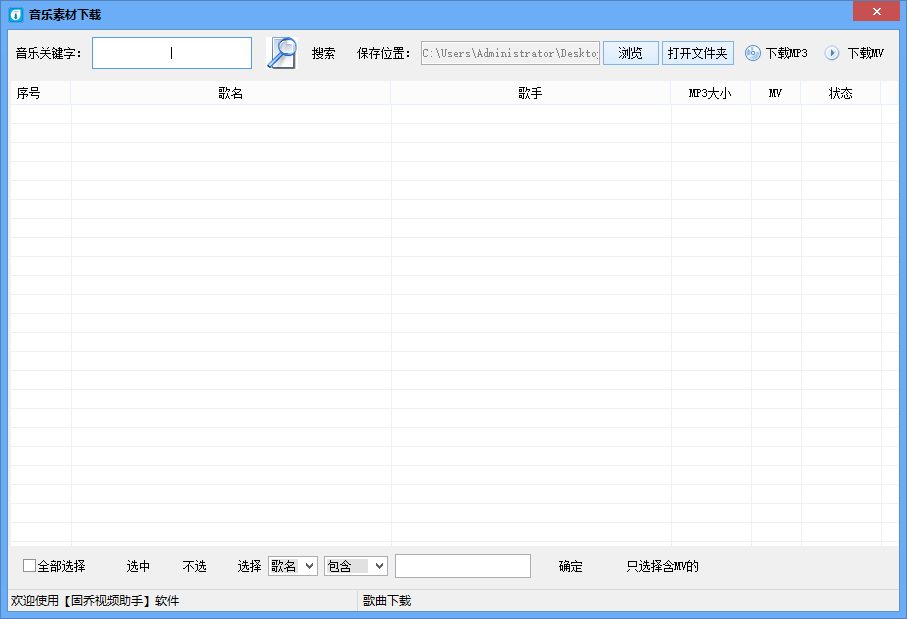
Task: Click the 保存位置 path field
Action: [x=510, y=52]
